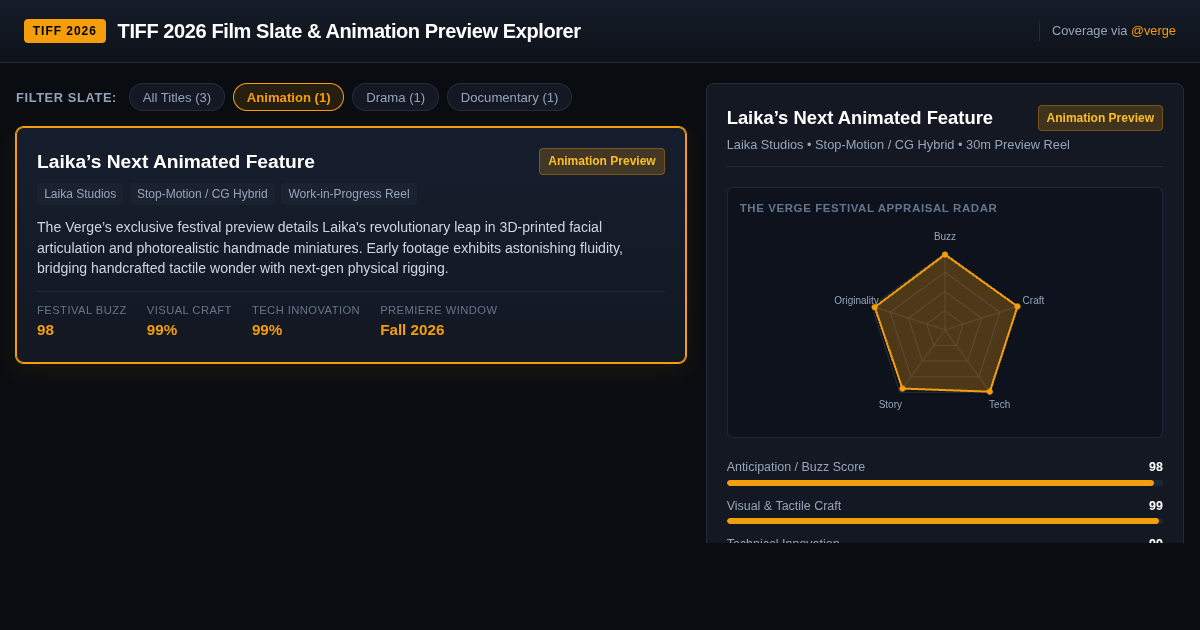
Task: Click the Story axis label on the radar
Action: [x=890, y=405]
